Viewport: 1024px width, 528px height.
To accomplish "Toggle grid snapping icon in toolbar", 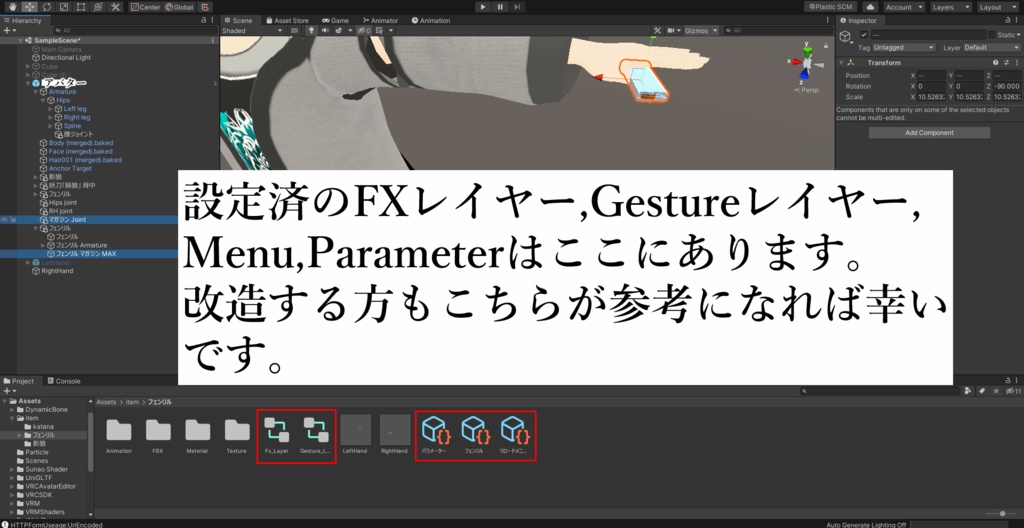I will click(204, 7).
